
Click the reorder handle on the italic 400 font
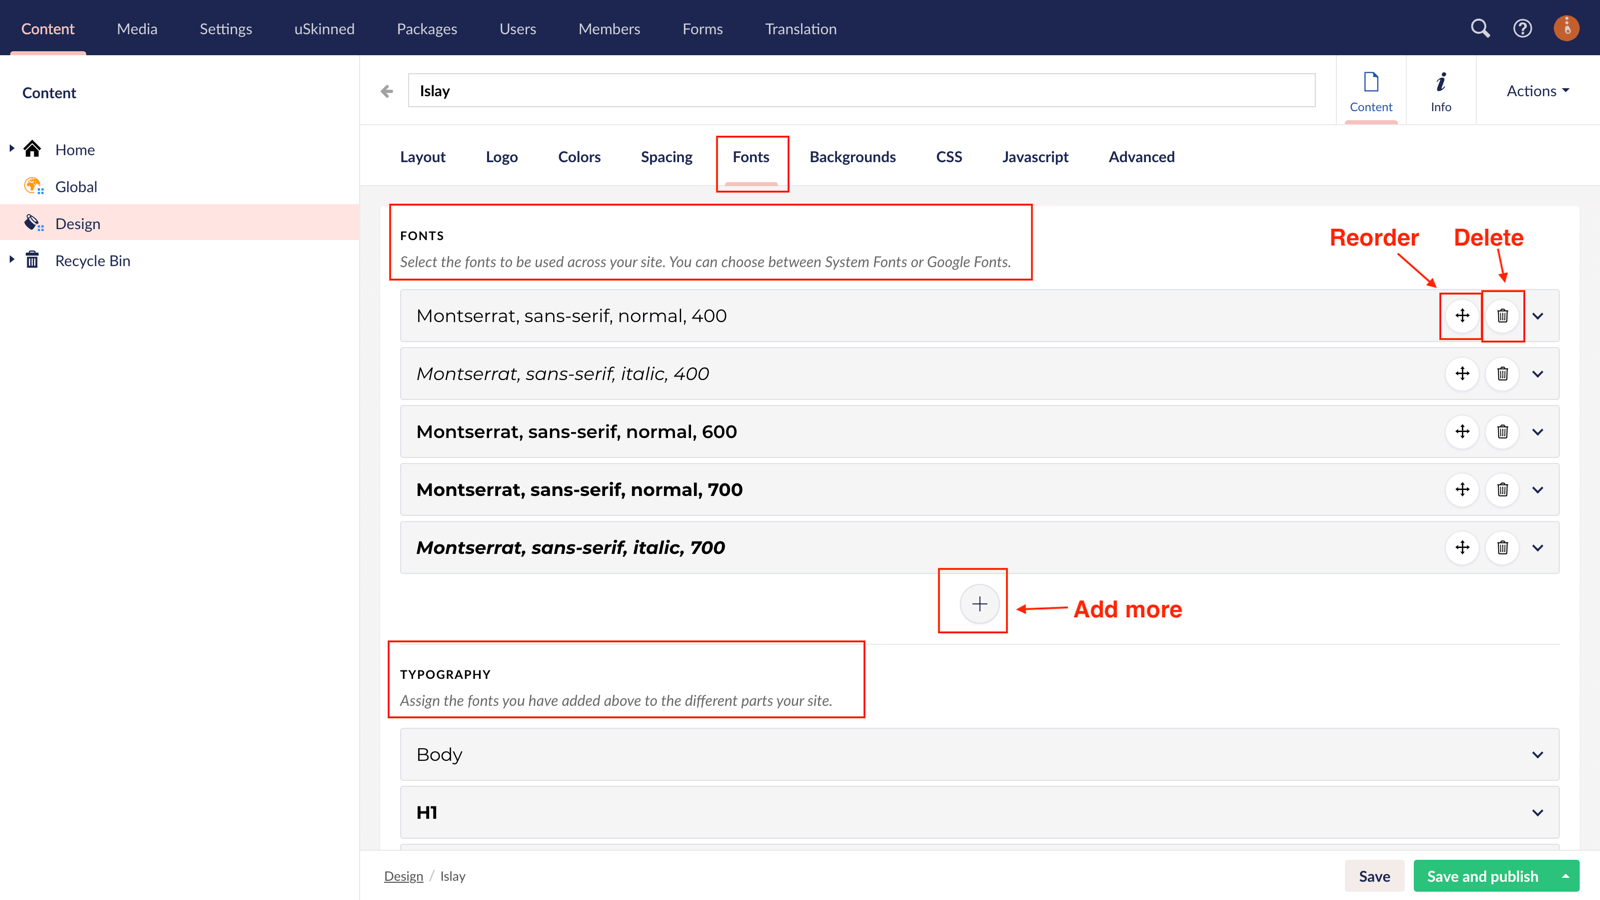point(1462,373)
